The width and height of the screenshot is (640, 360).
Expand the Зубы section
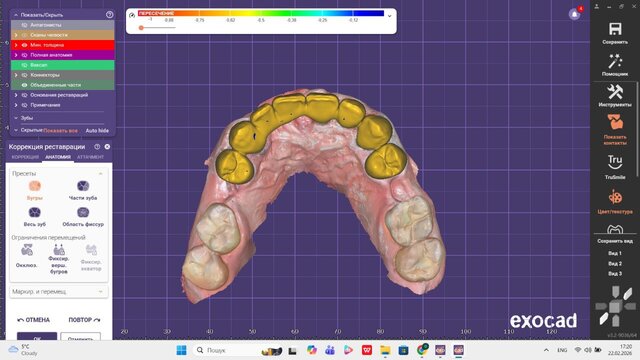pos(16,118)
